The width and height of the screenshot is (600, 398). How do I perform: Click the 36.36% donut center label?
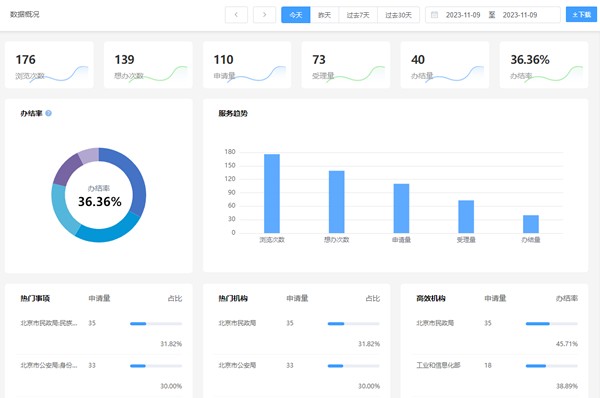99,202
